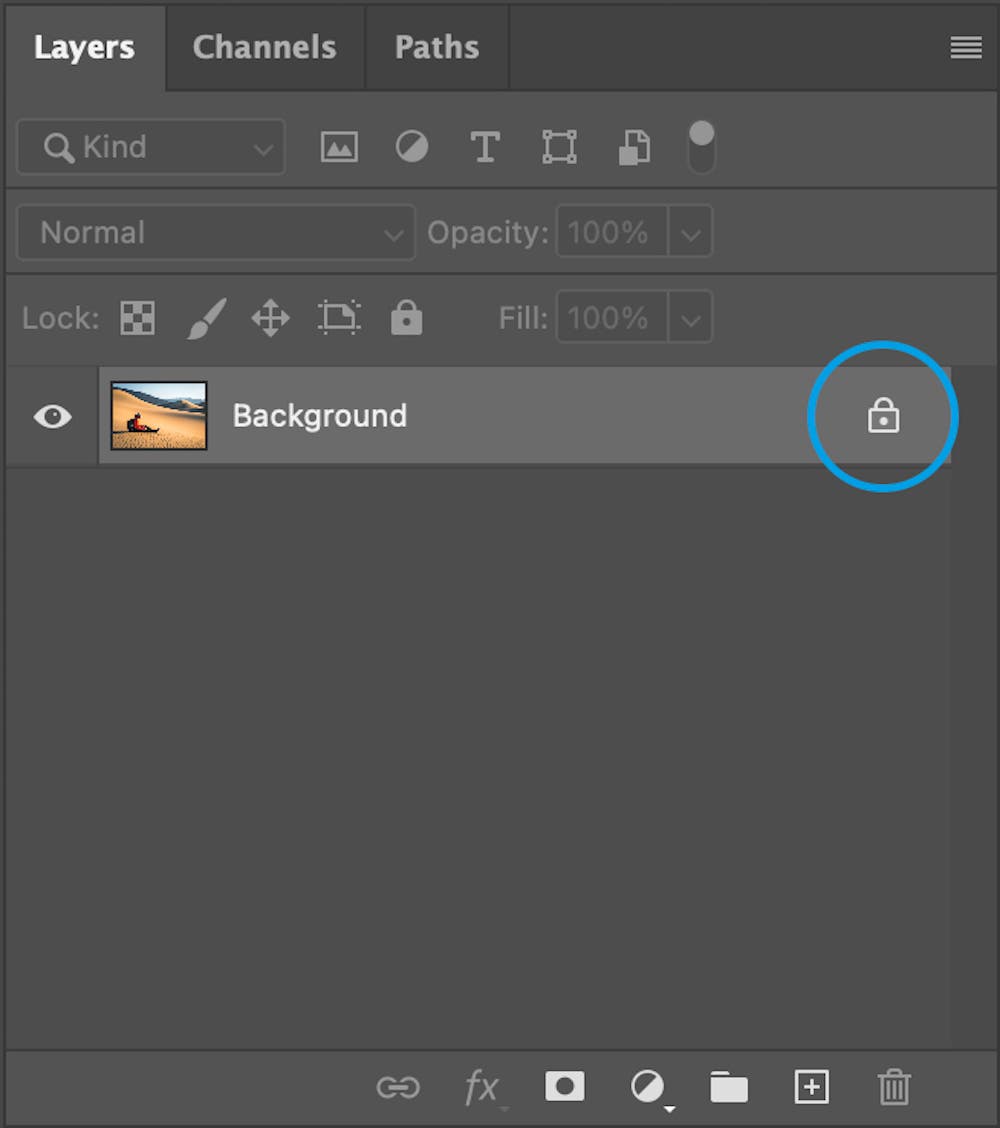The height and width of the screenshot is (1128, 1000).
Task: Filter layers by type layers
Action: click(485, 146)
